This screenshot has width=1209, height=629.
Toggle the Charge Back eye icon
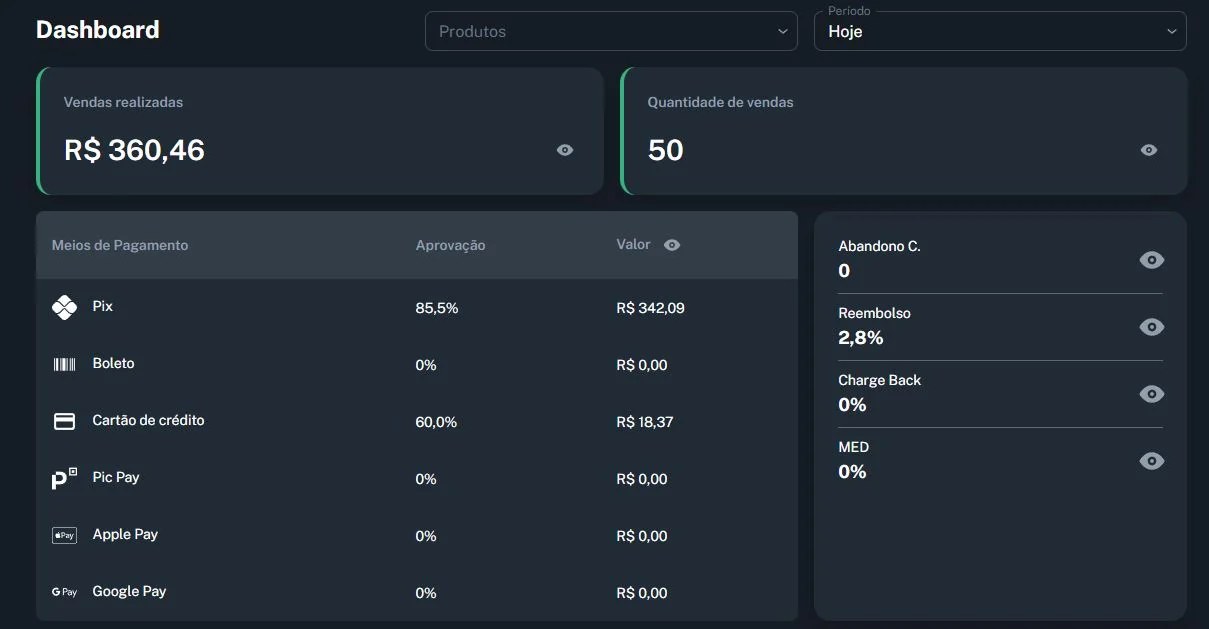(1152, 394)
